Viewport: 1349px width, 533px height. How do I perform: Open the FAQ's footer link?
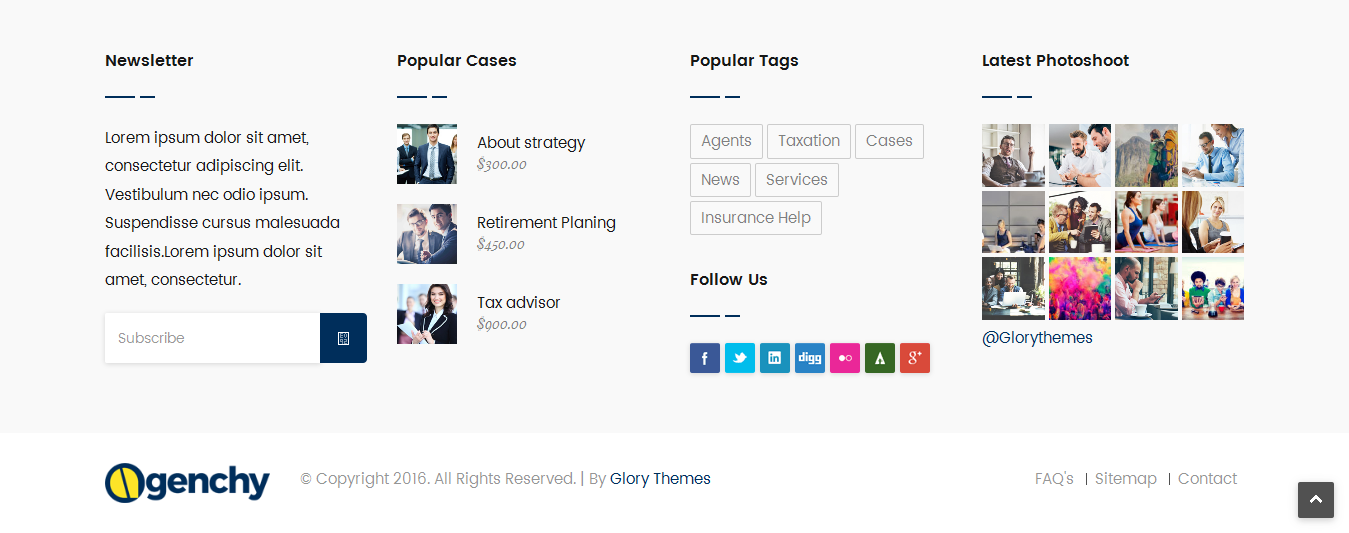point(1054,479)
